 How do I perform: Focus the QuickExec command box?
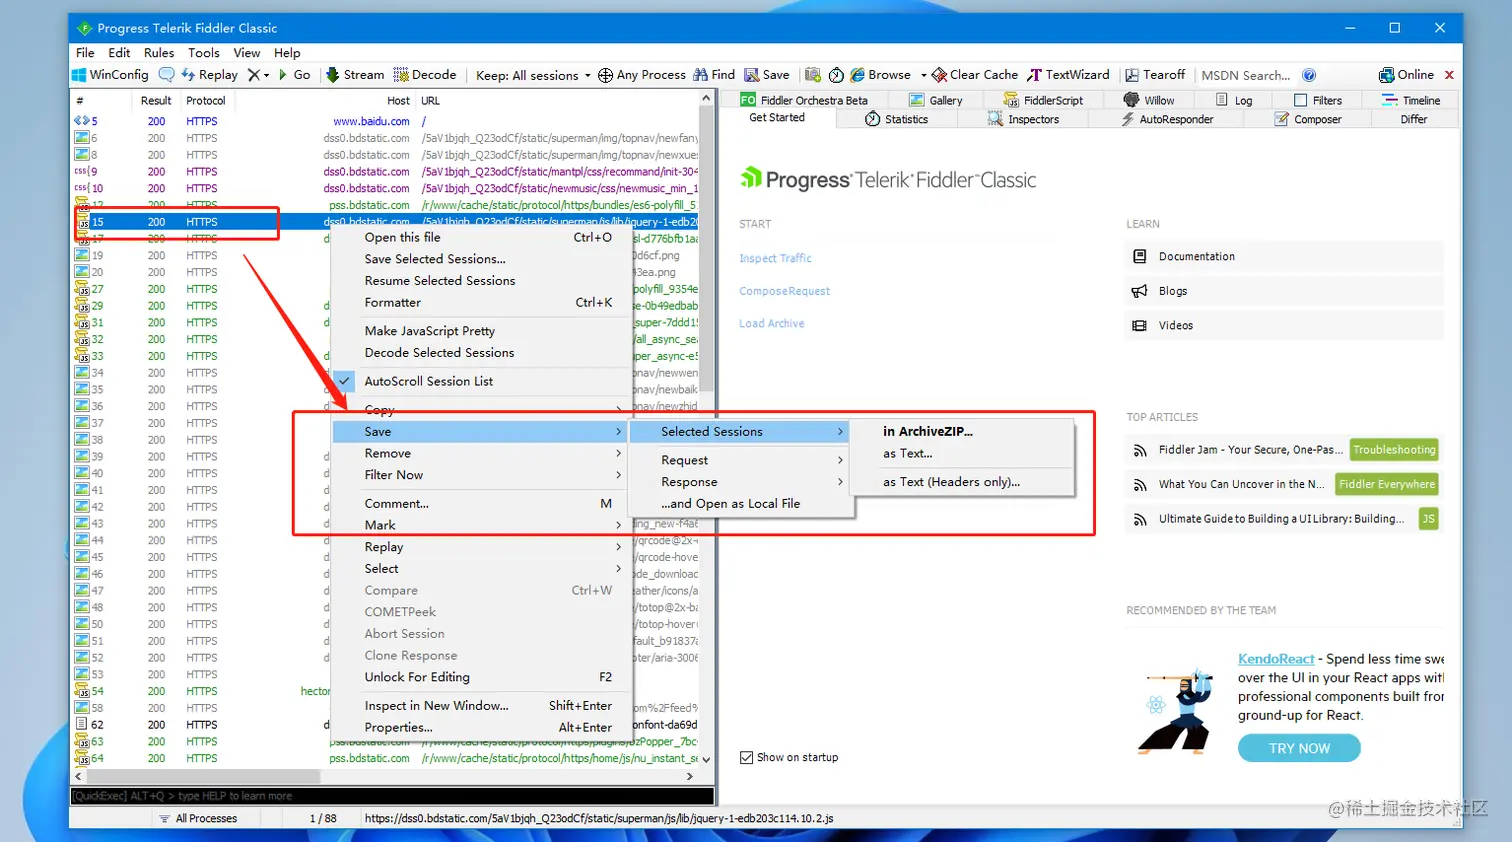[x=392, y=796]
